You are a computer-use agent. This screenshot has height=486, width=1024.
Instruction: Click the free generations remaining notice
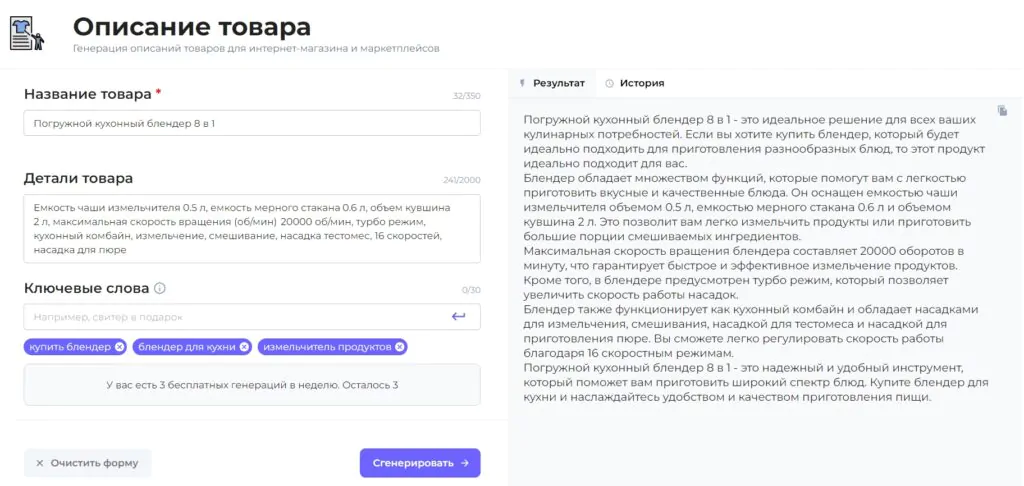252,385
